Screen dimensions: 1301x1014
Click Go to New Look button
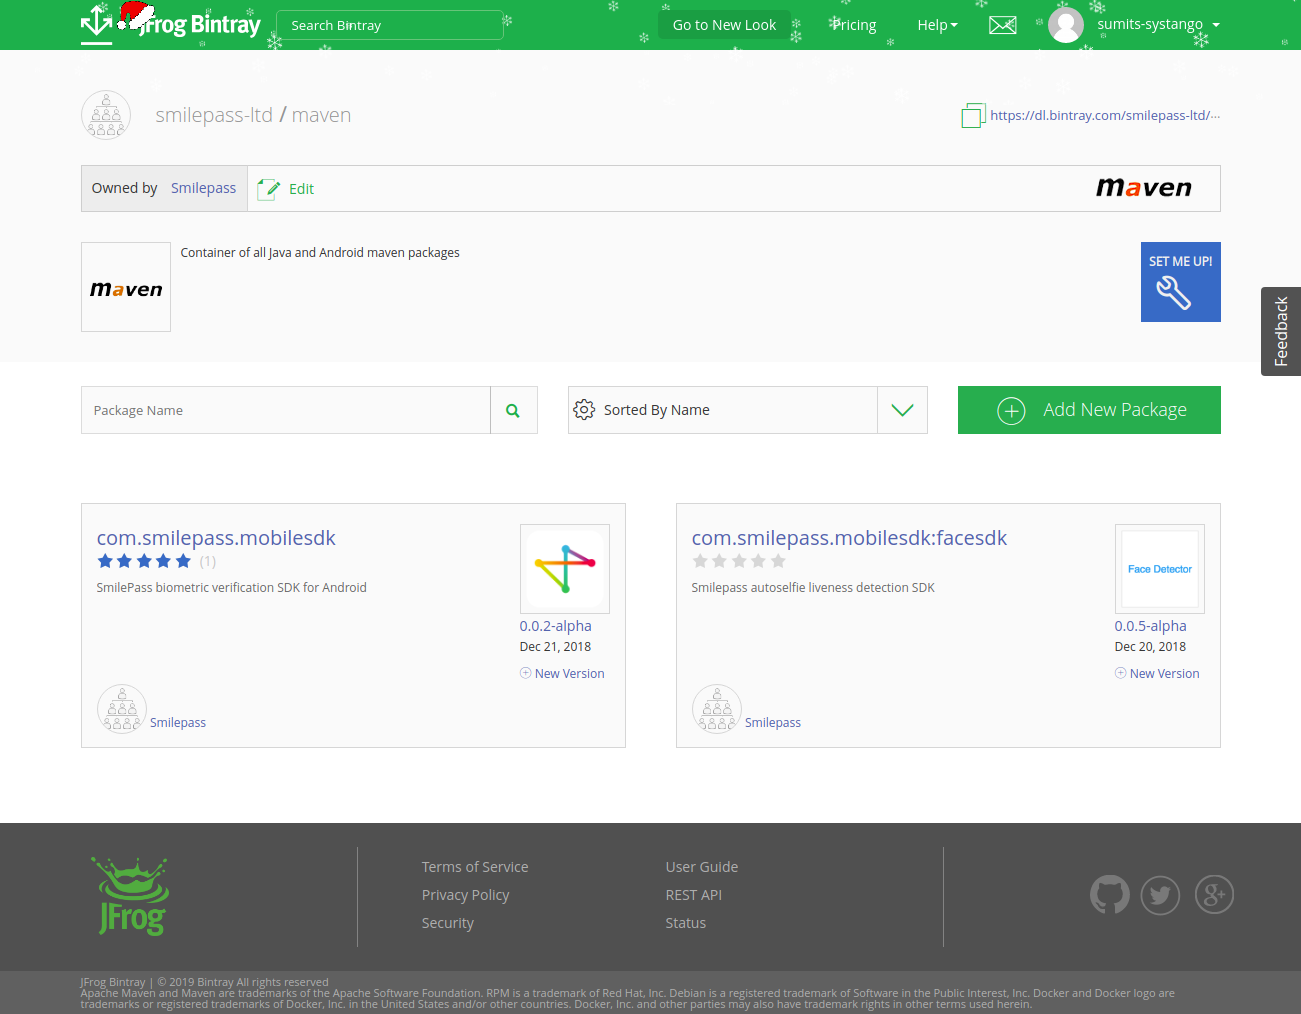724,25
